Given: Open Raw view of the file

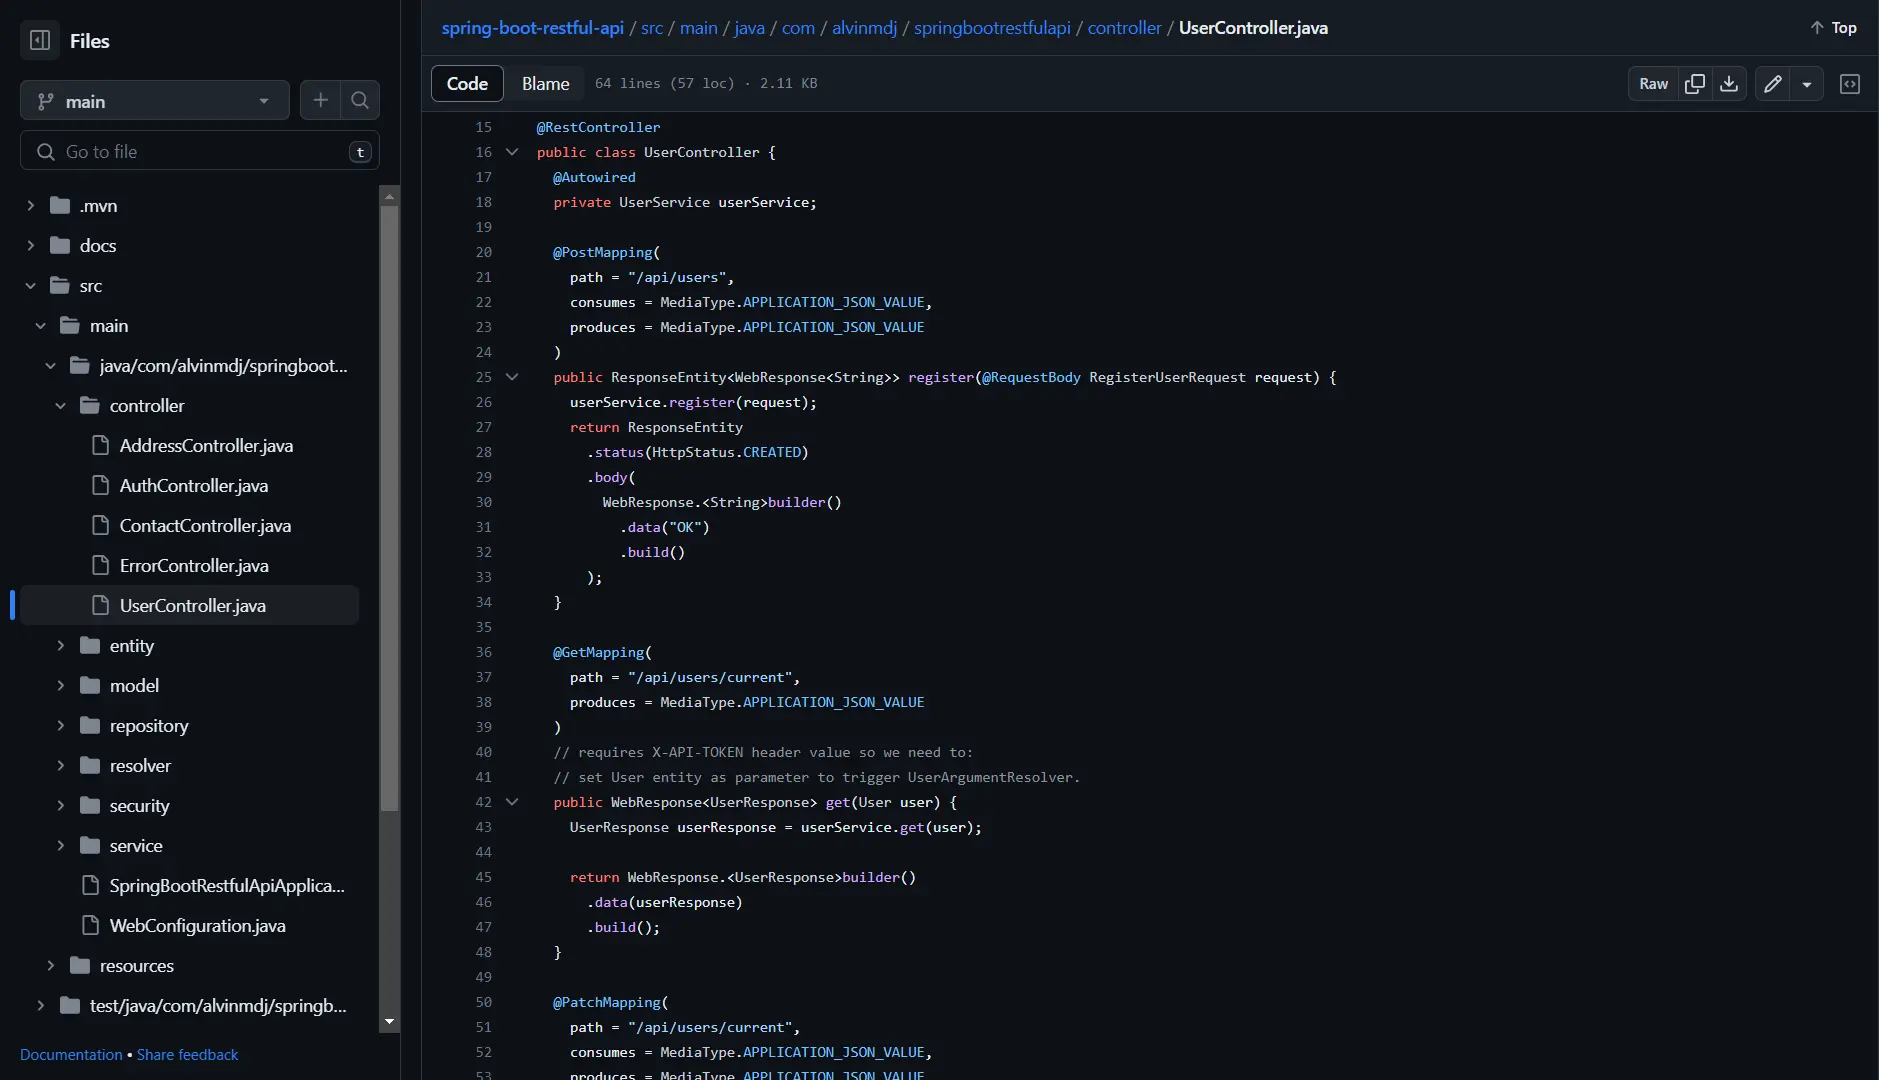Looking at the screenshot, I should tap(1654, 84).
